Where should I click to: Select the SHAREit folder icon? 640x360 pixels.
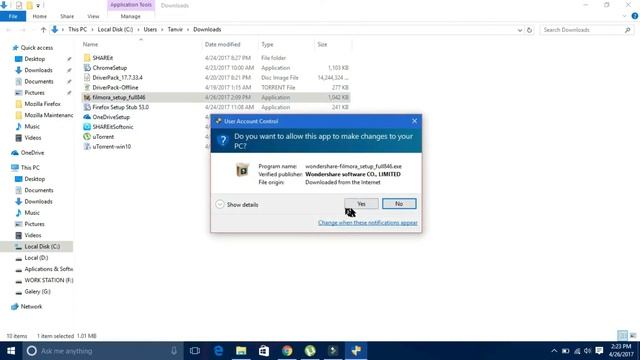coord(87,58)
